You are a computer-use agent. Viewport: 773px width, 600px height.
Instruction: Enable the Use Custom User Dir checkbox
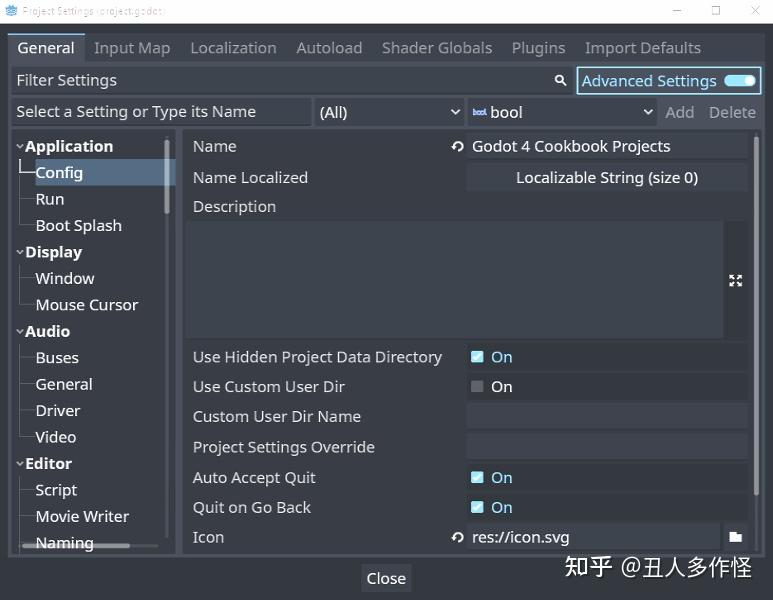(x=477, y=387)
